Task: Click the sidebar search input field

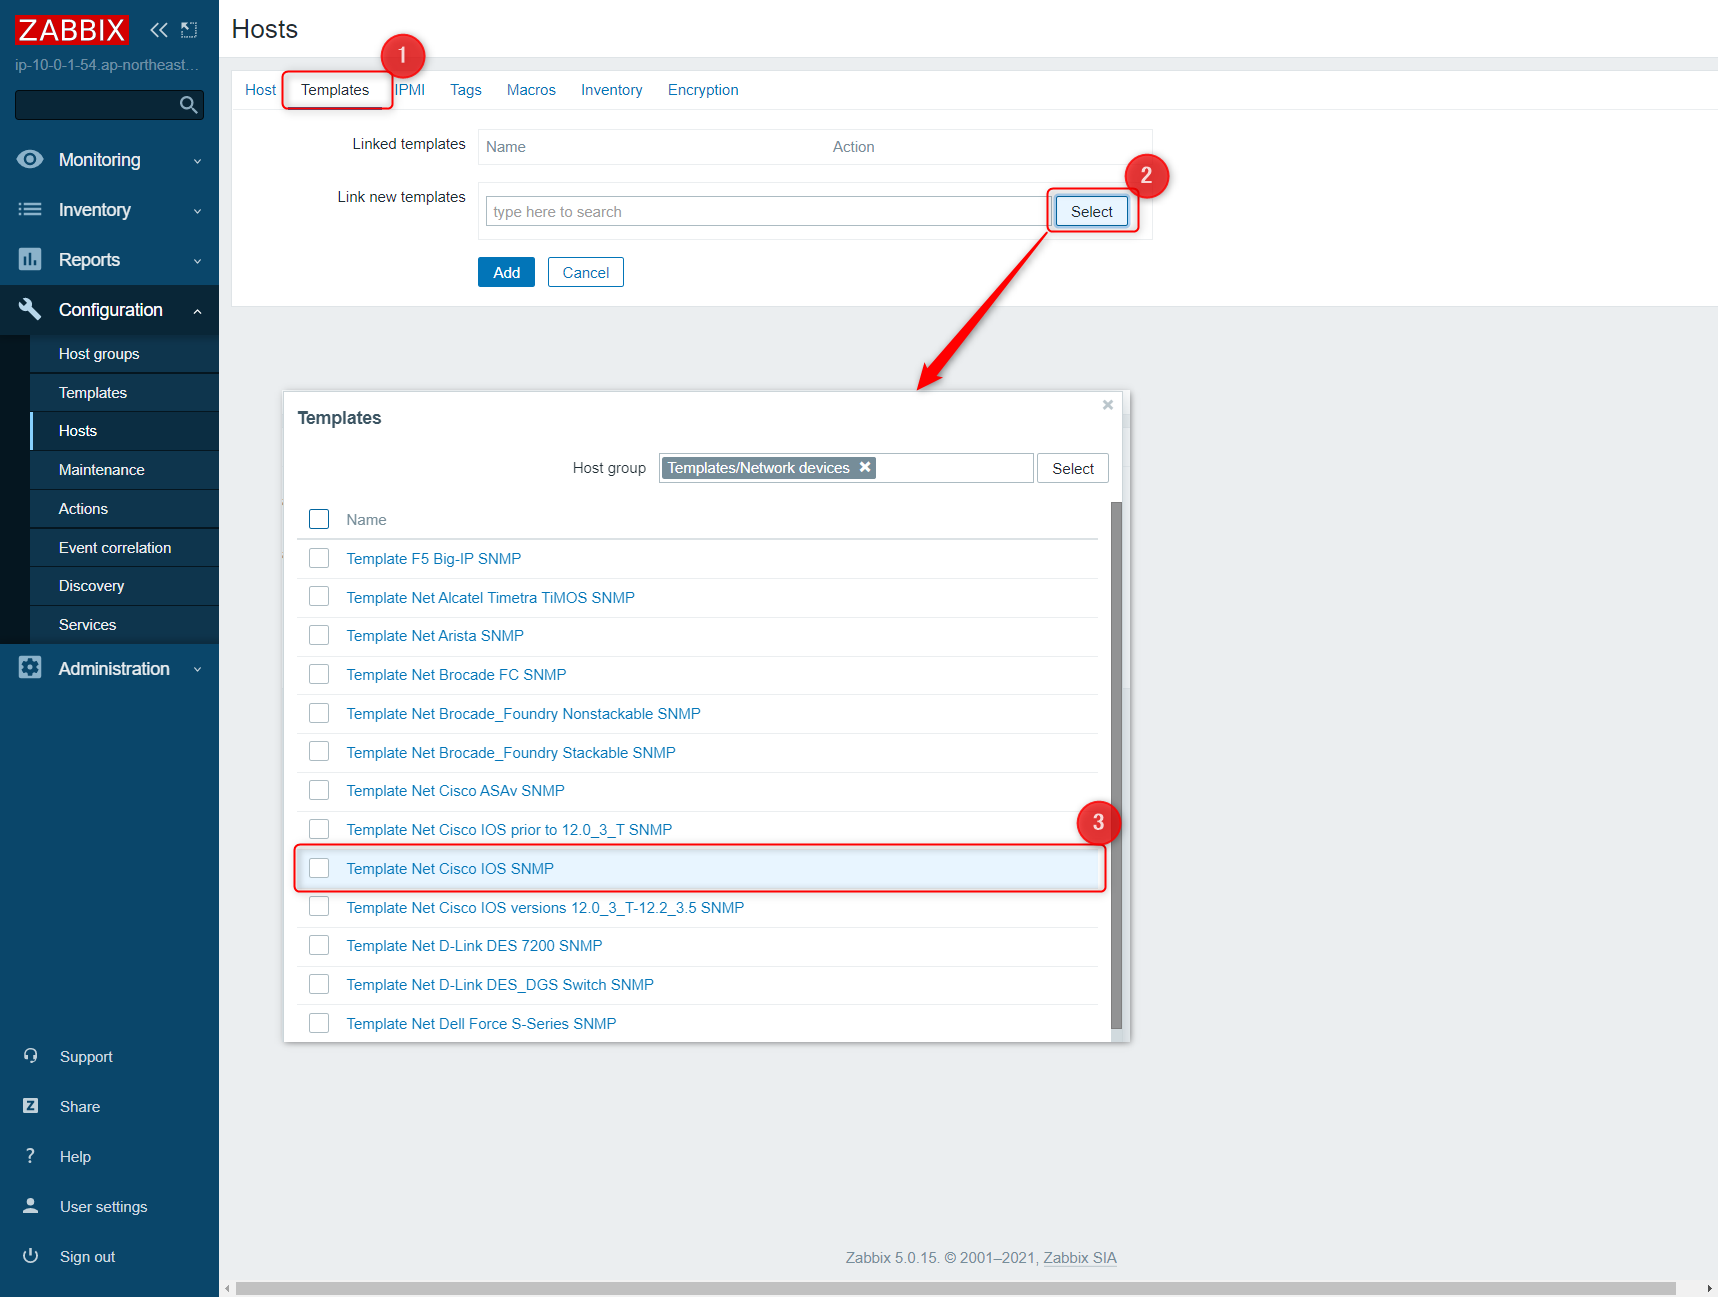Action: [96, 105]
